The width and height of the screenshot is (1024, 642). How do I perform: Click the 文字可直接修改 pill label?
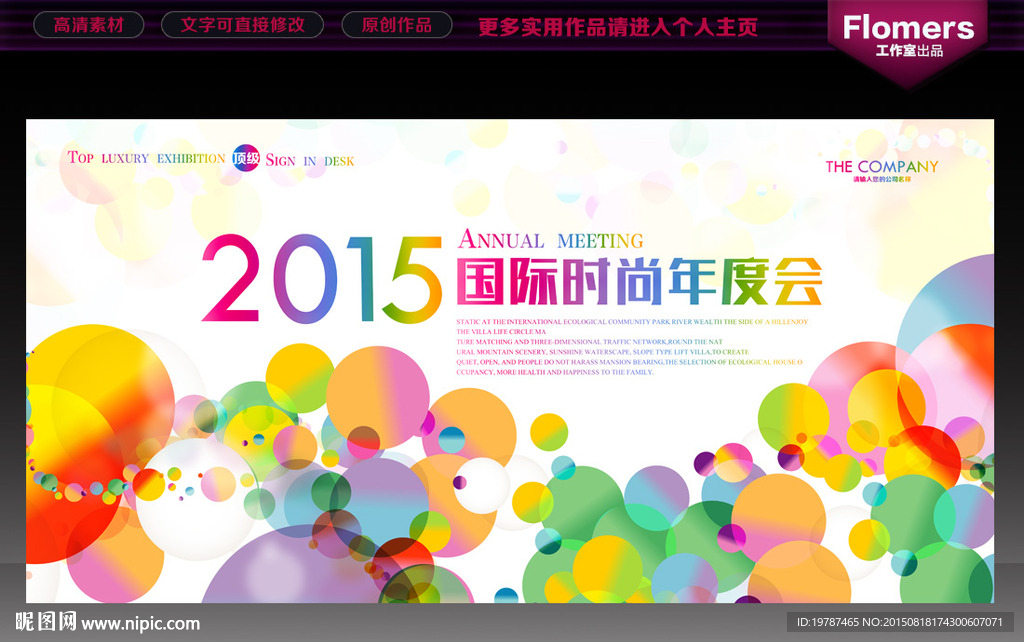pyautogui.click(x=242, y=25)
